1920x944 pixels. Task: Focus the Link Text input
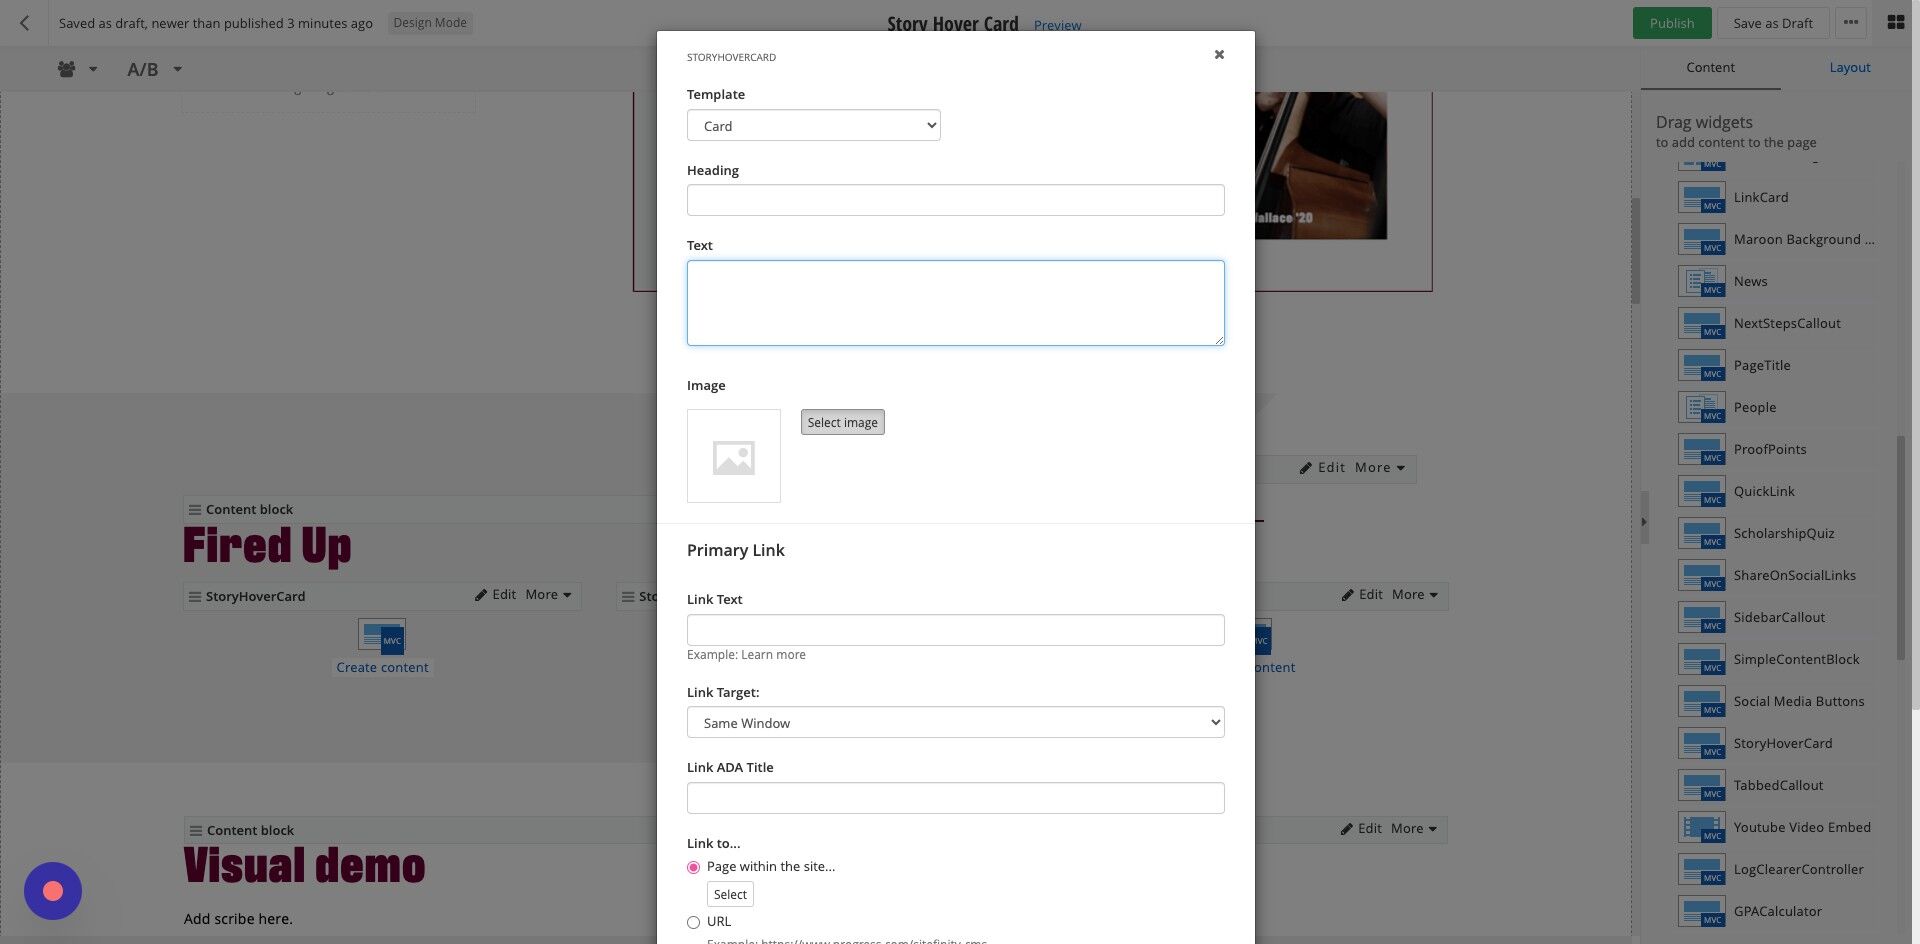[x=956, y=630]
